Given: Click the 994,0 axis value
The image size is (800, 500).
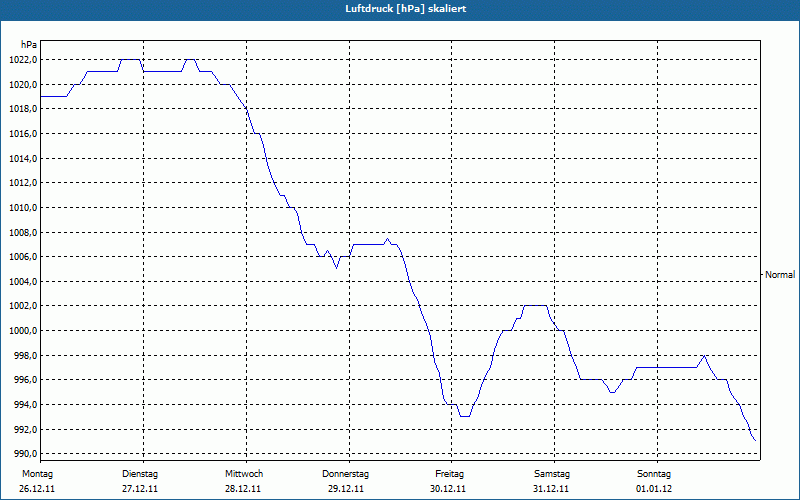Looking at the screenshot, I should click(x=26, y=405).
